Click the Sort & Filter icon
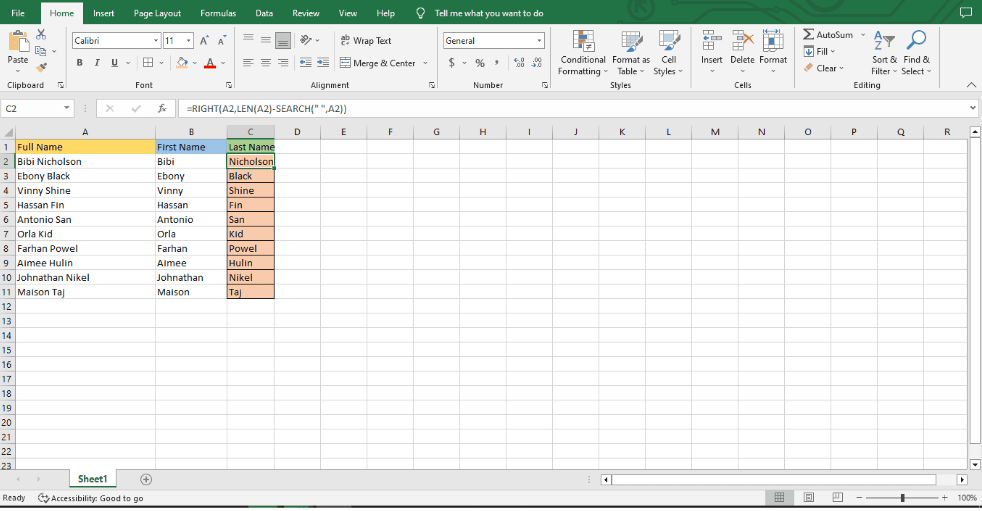This screenshot has width=982, height=511. [x=884, y=52]
